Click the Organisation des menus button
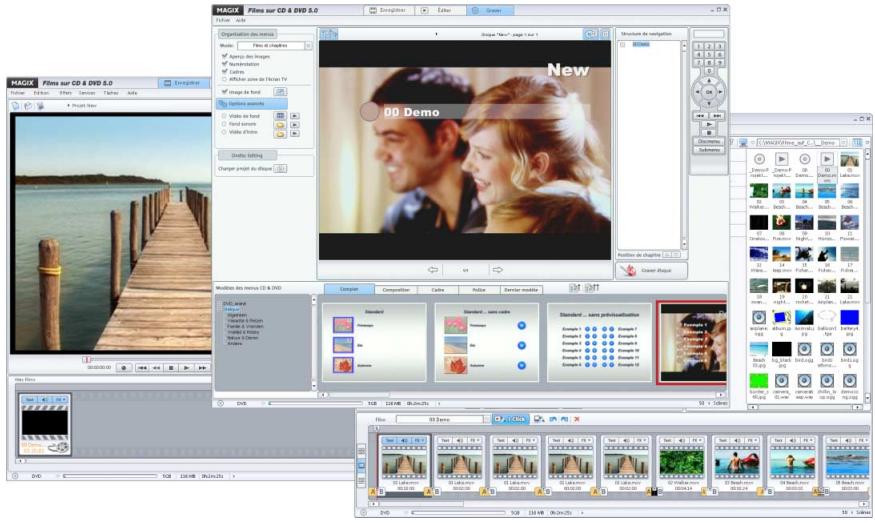This screenshot has width=875, height=523. (x=247, y=35)
